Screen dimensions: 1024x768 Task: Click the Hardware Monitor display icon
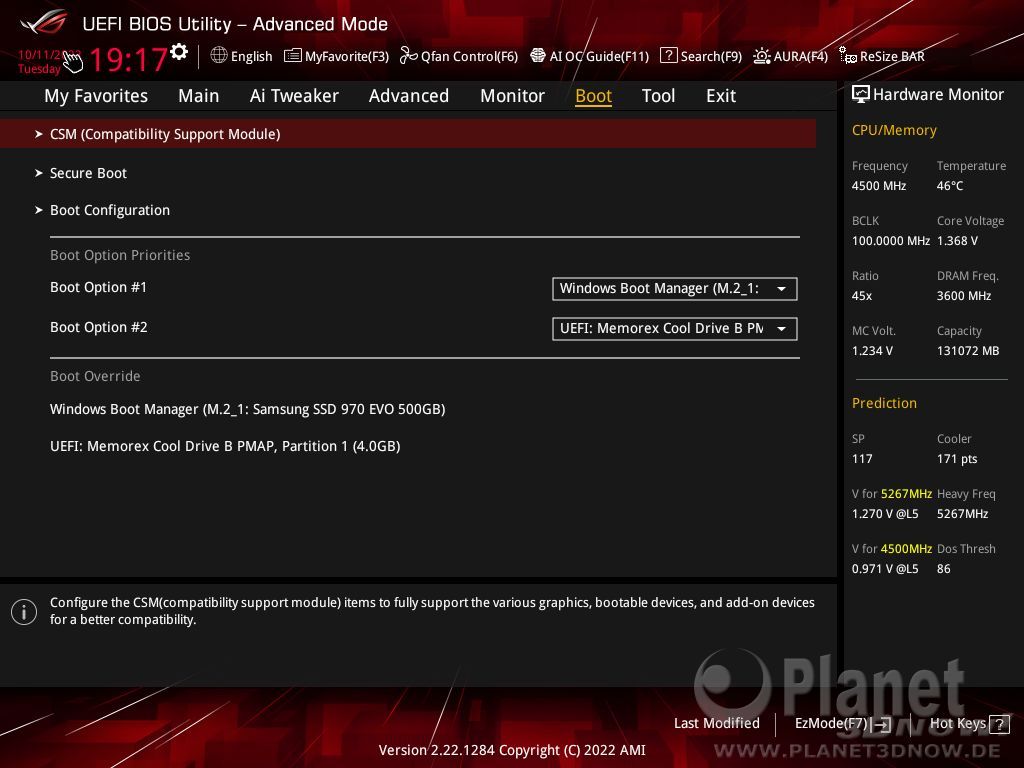pyautogui.click(x=861, y=95)
